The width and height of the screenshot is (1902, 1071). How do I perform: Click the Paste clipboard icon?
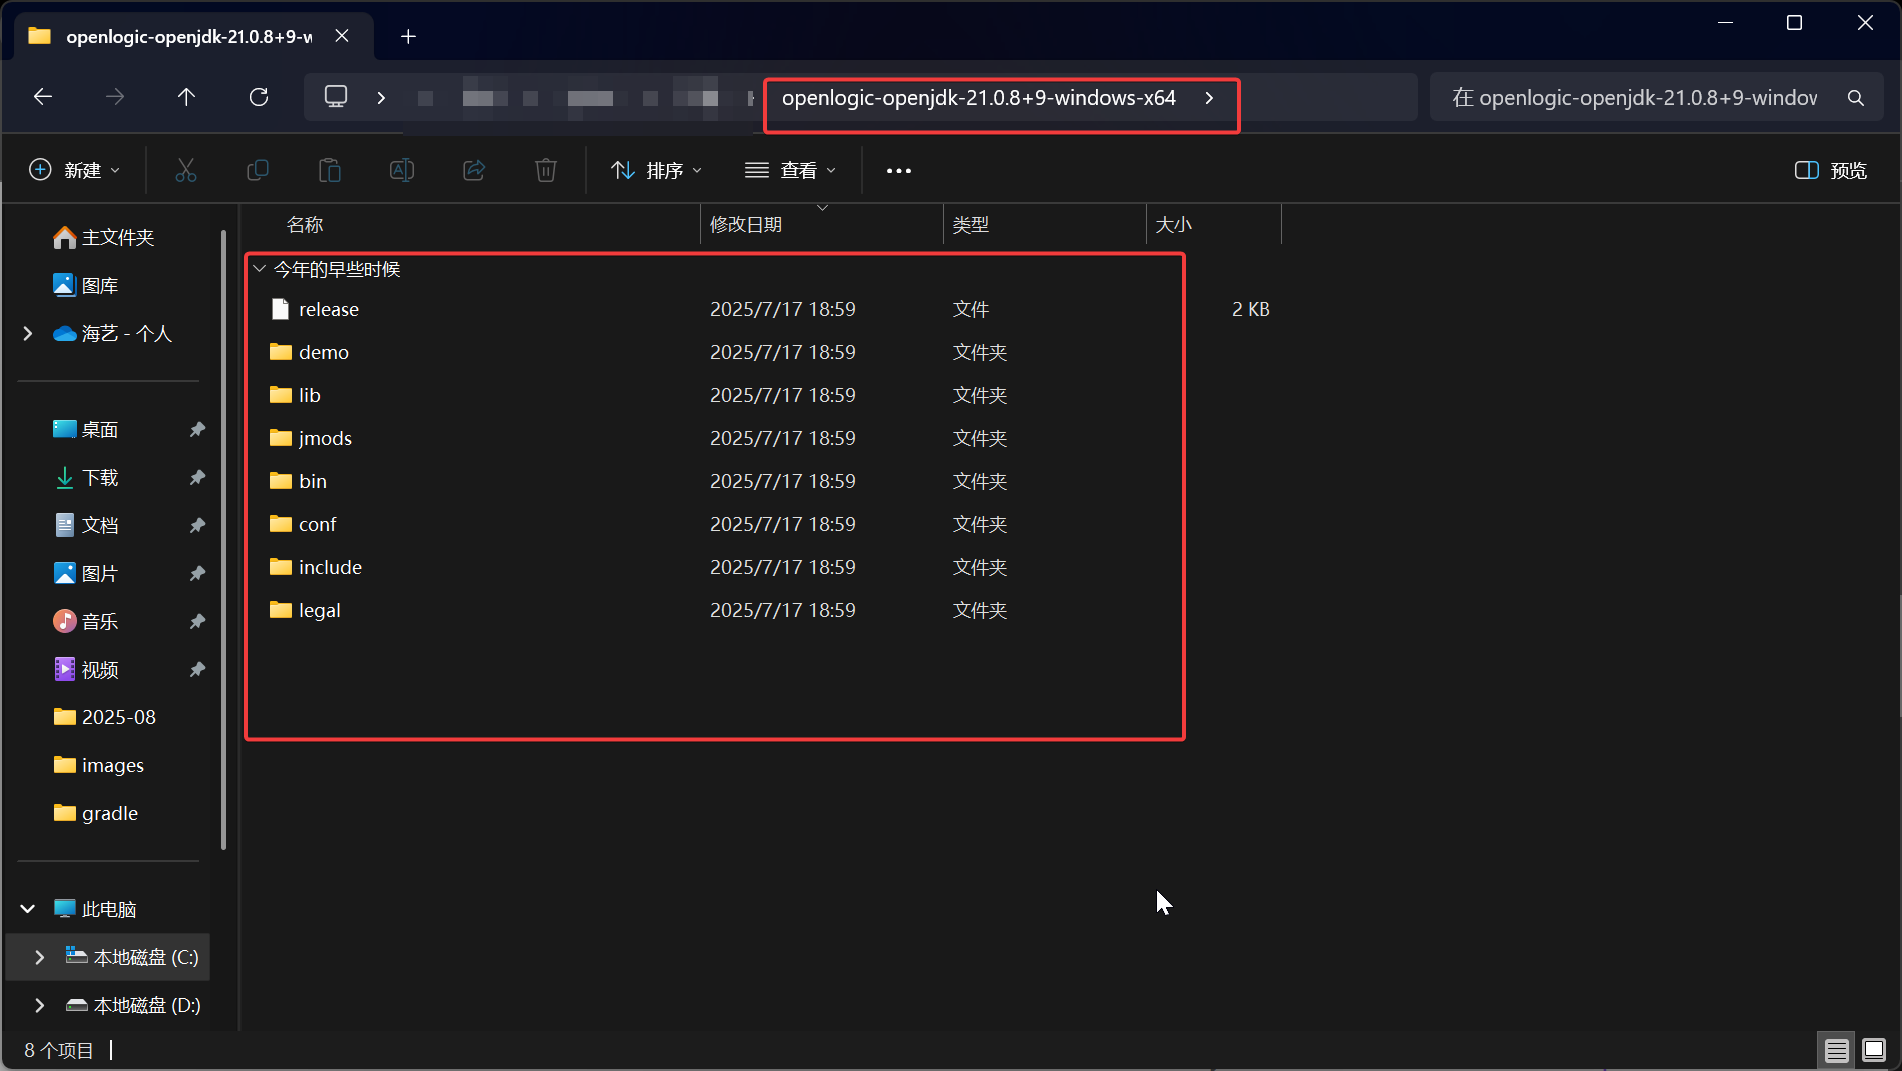tap(329, 170)
